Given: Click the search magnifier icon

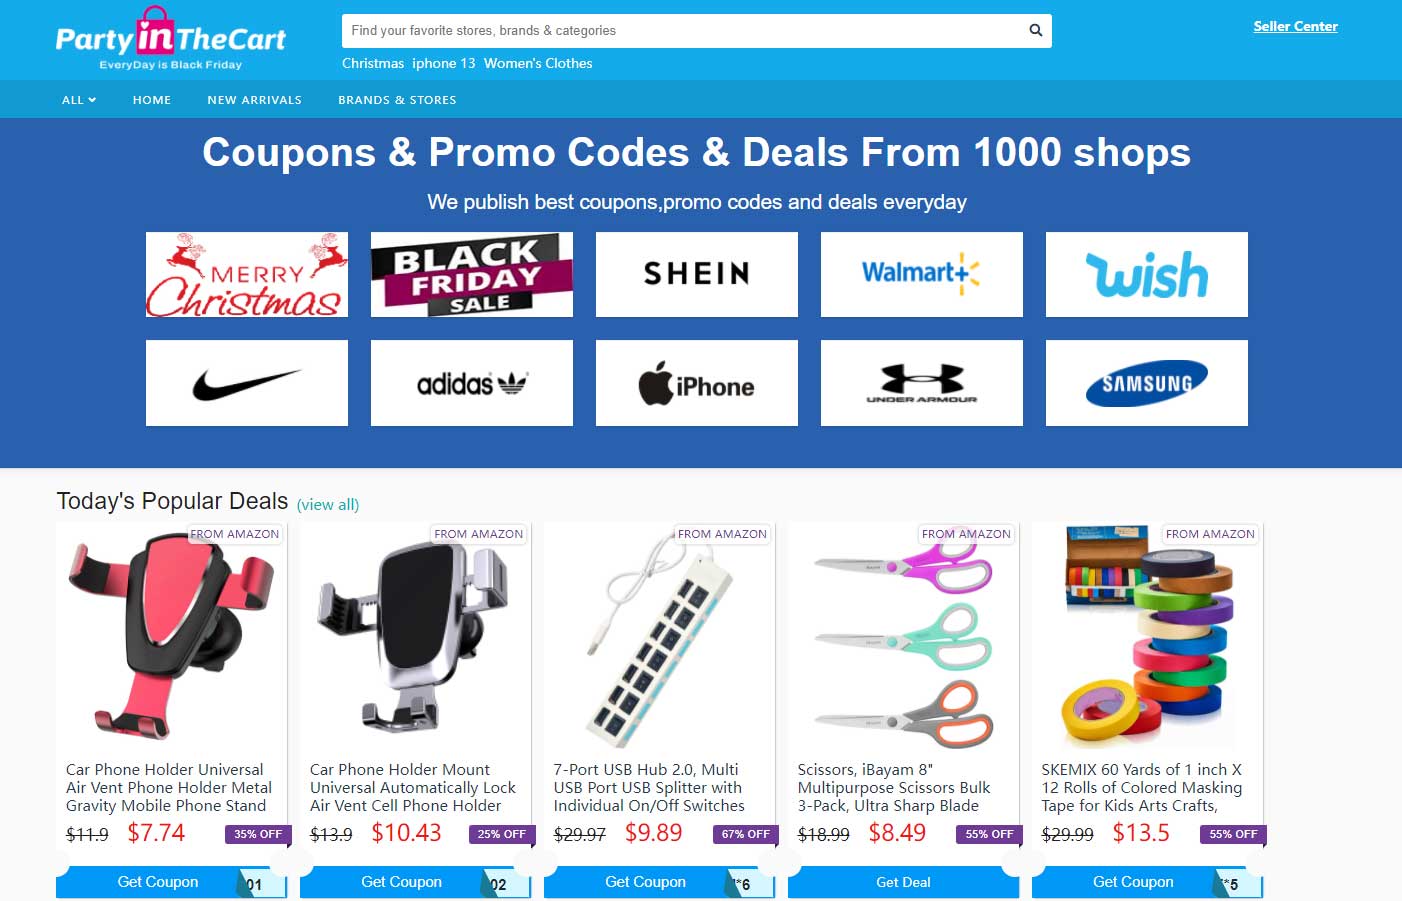Looking at the screenshot, I should coord(1036,31).
